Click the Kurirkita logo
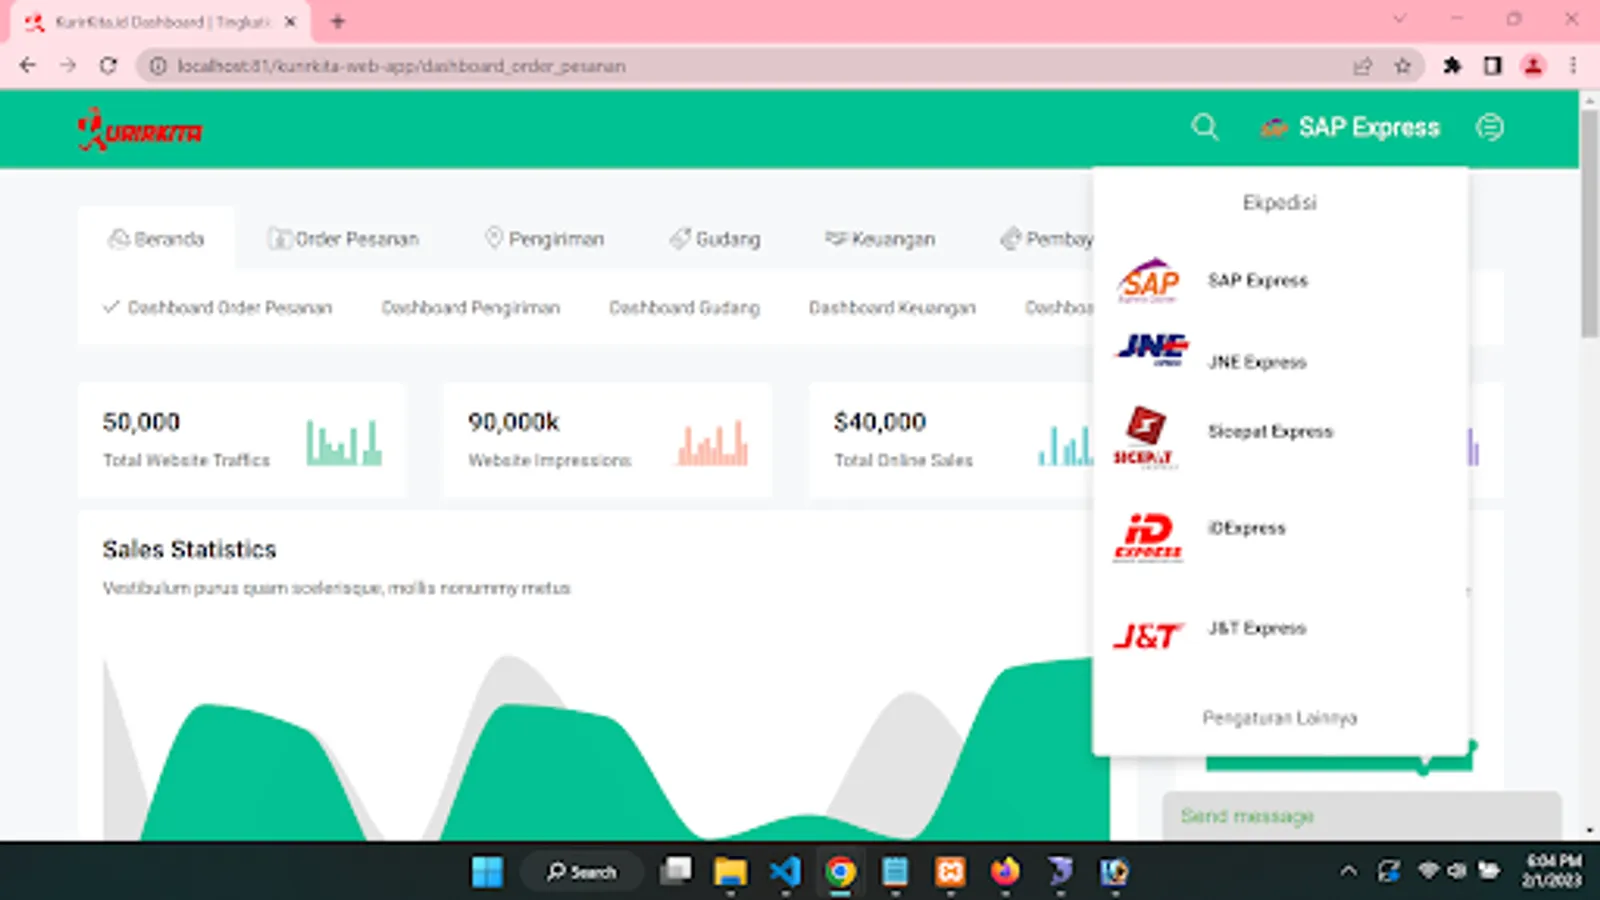1600x900 pixels. click(140, 130)
